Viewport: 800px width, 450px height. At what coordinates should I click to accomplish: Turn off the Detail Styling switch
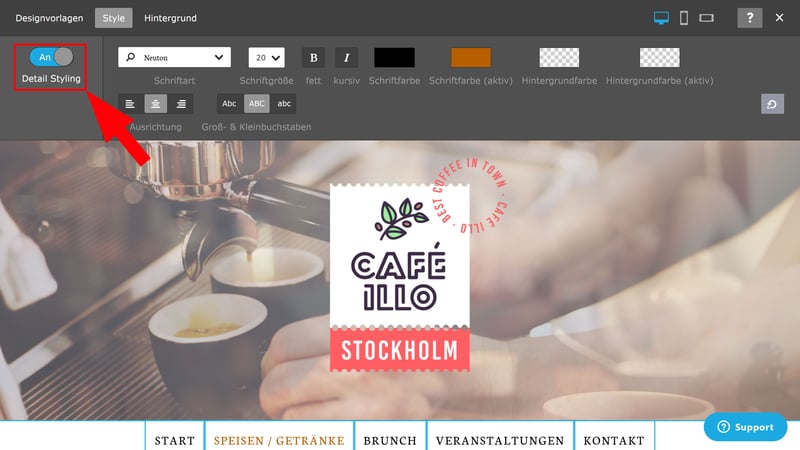click(x=51, y=58)
